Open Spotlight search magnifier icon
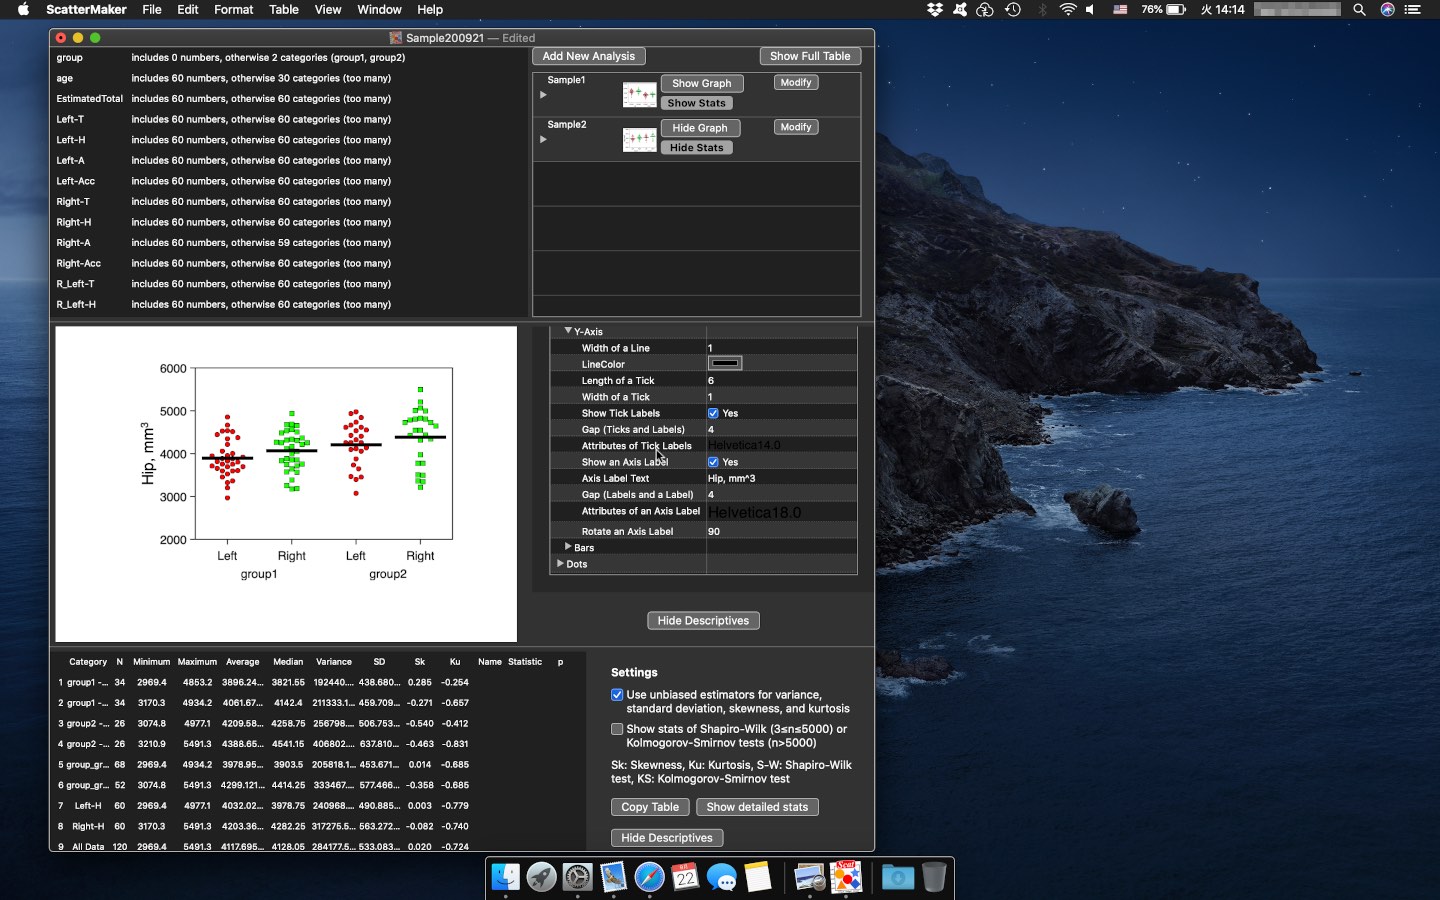Screen dimensions: 1440x900 point(1359,10)
